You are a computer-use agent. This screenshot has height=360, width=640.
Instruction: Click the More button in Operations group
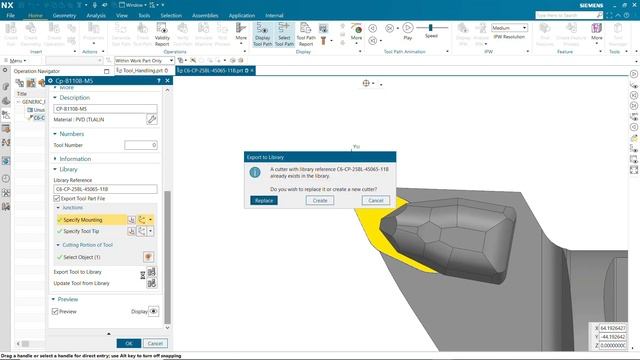[x=241, y=32]
